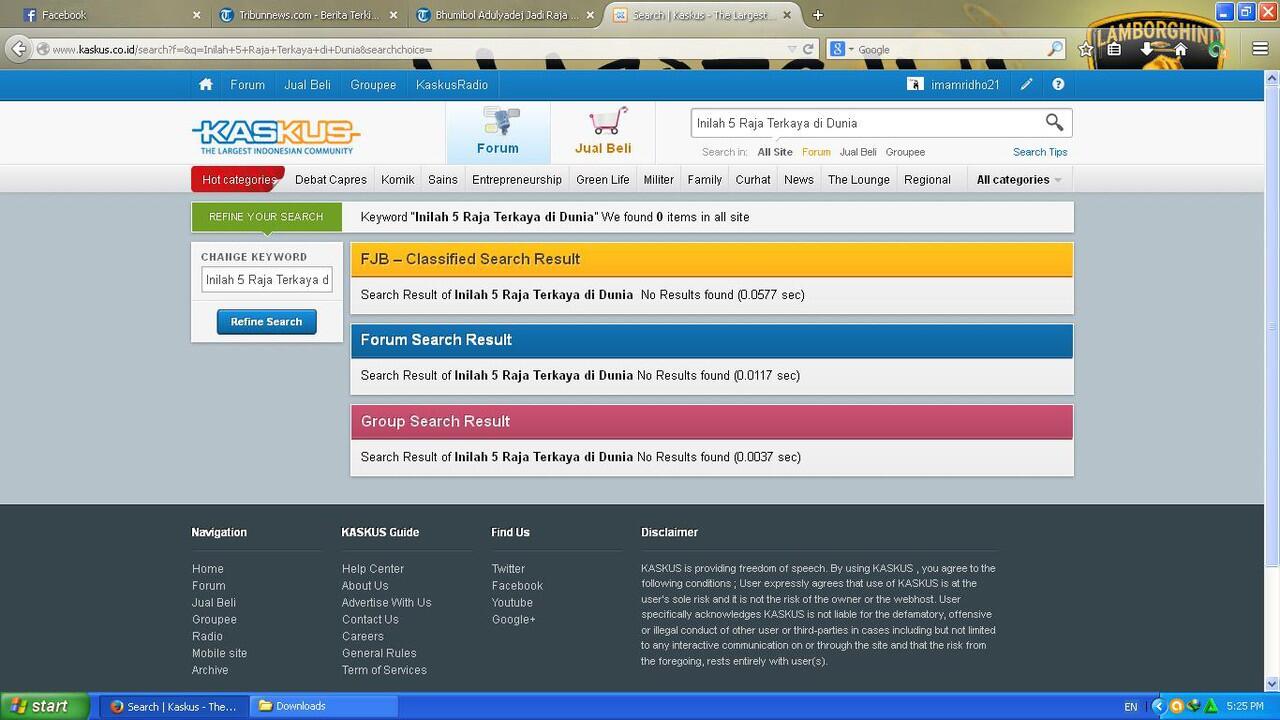
Task: Open the Entrepreneurship category
Action: point(517,180)
